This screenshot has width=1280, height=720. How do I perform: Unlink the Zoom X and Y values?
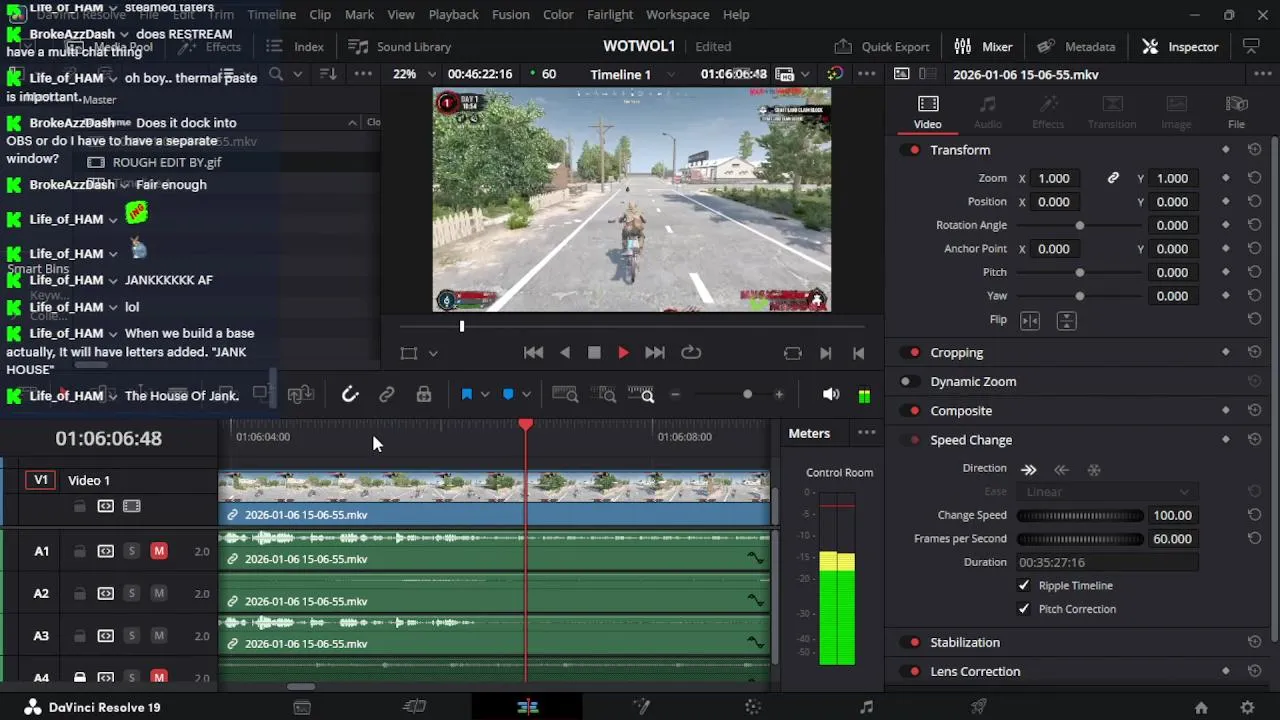pos(1113,178)
